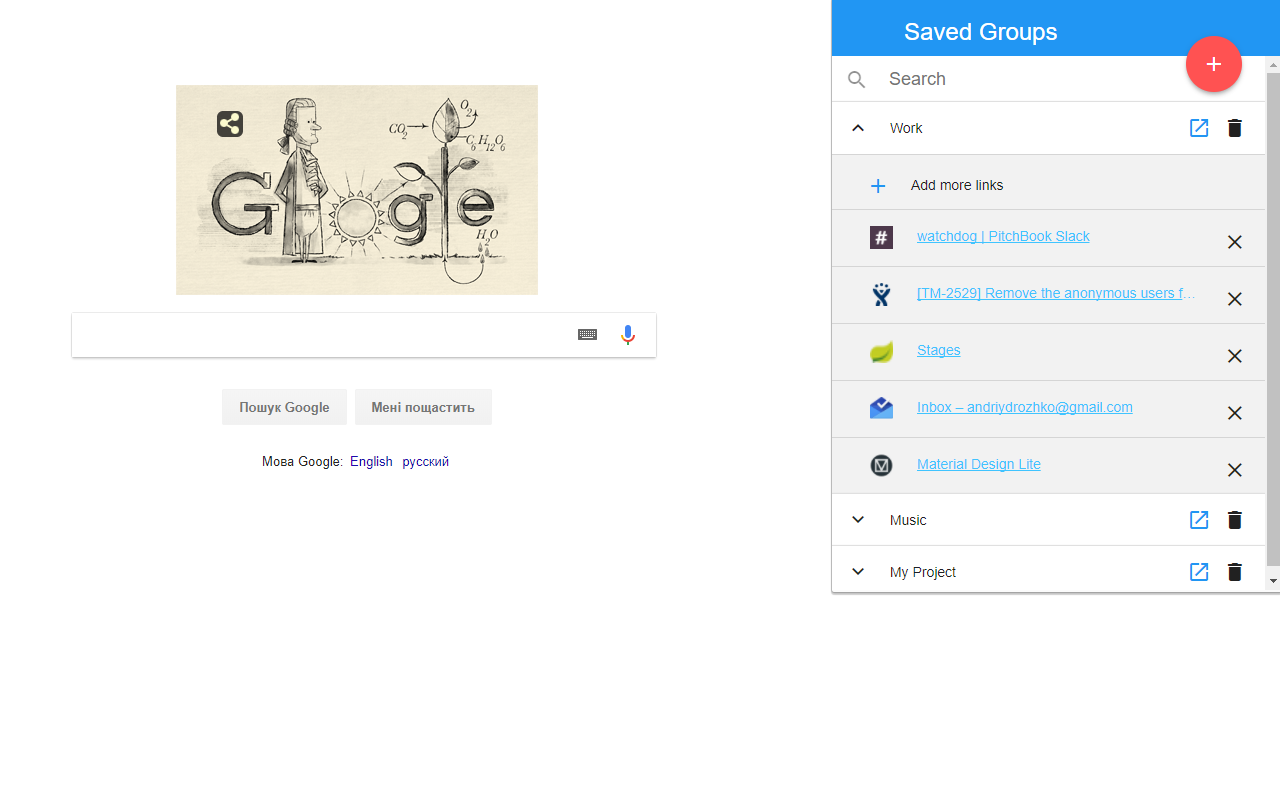Expand the My Project group
1280x800 pixels.
tap(857, 571)
